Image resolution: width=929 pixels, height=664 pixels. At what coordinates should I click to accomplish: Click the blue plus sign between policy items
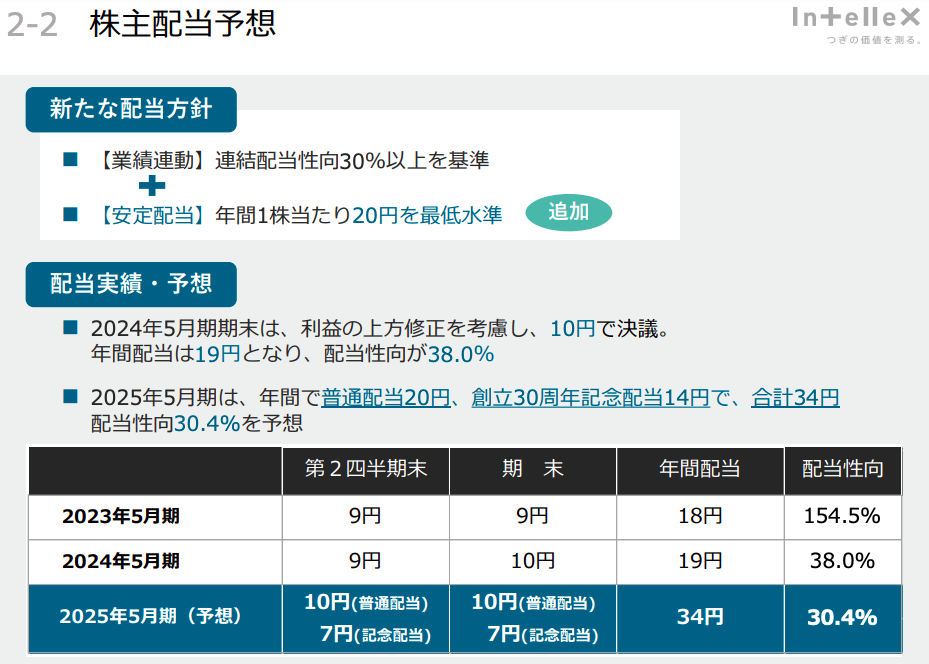pyautogui.click(x=152, y=185)
